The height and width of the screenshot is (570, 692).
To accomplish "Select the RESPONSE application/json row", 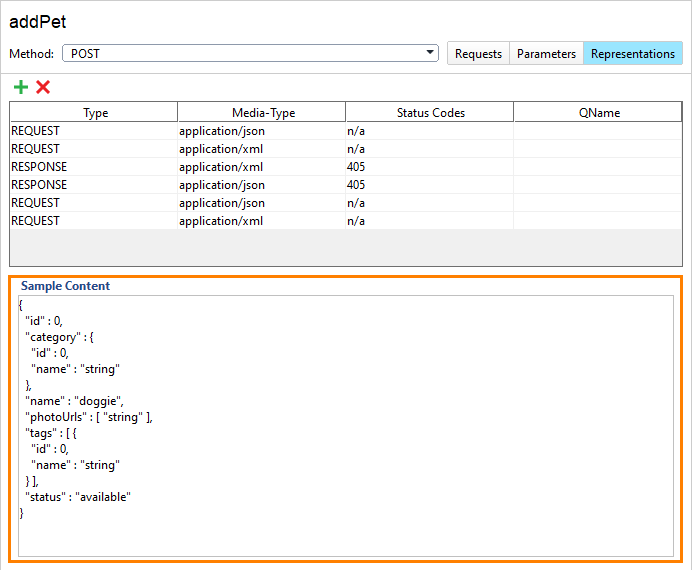I will click(94, 184).
